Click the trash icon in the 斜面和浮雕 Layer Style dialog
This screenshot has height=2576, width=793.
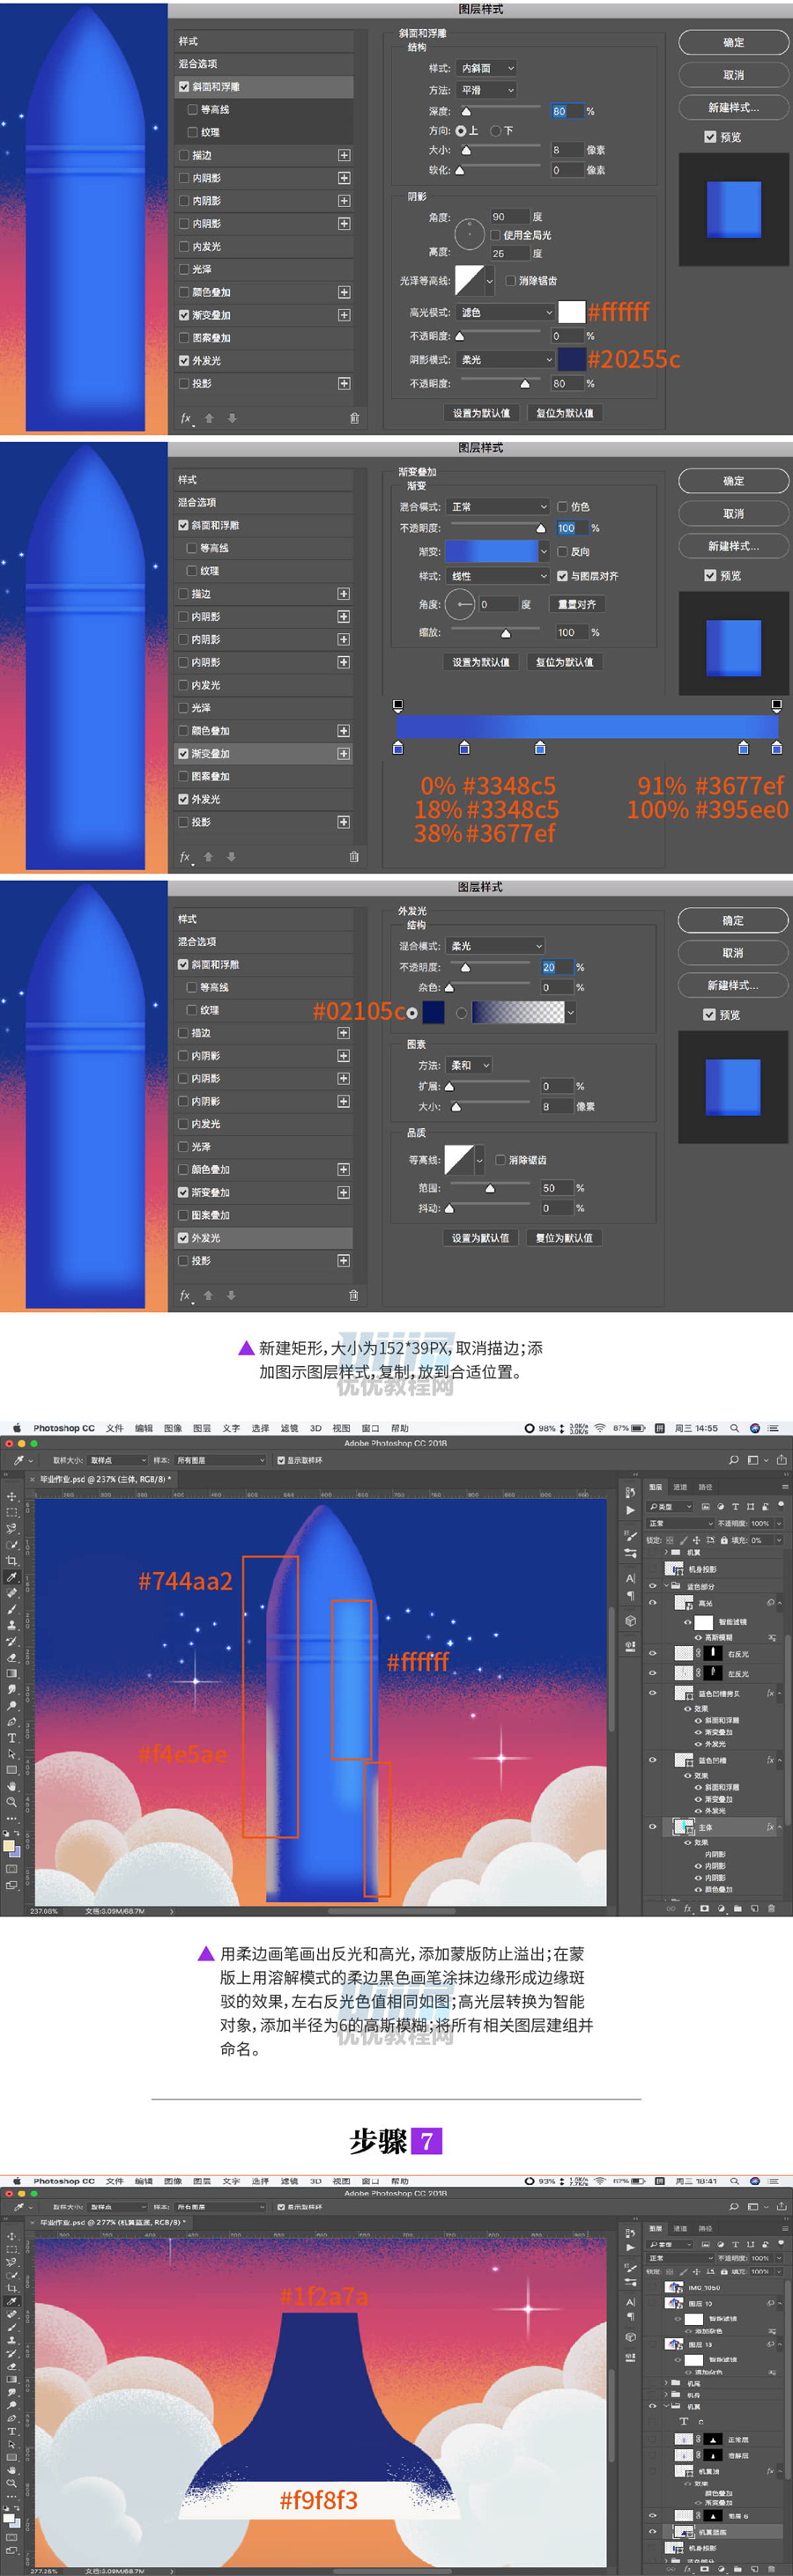(x=354, y=418)
